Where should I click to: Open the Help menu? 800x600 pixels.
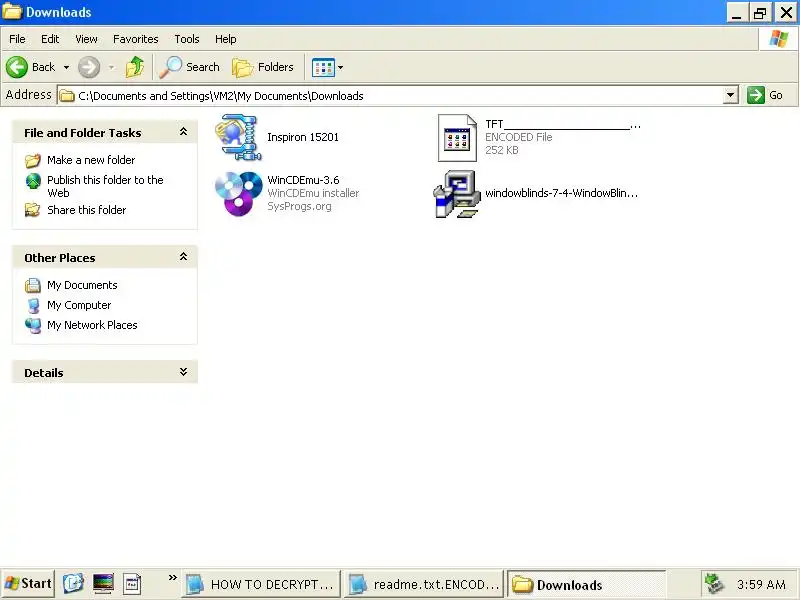pyautogui.click(x=226, y=39)
